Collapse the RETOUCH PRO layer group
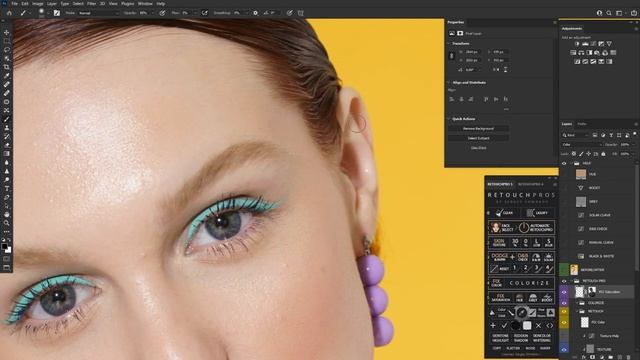This screenshot has height=360, width=640. [x=571, y=281]
